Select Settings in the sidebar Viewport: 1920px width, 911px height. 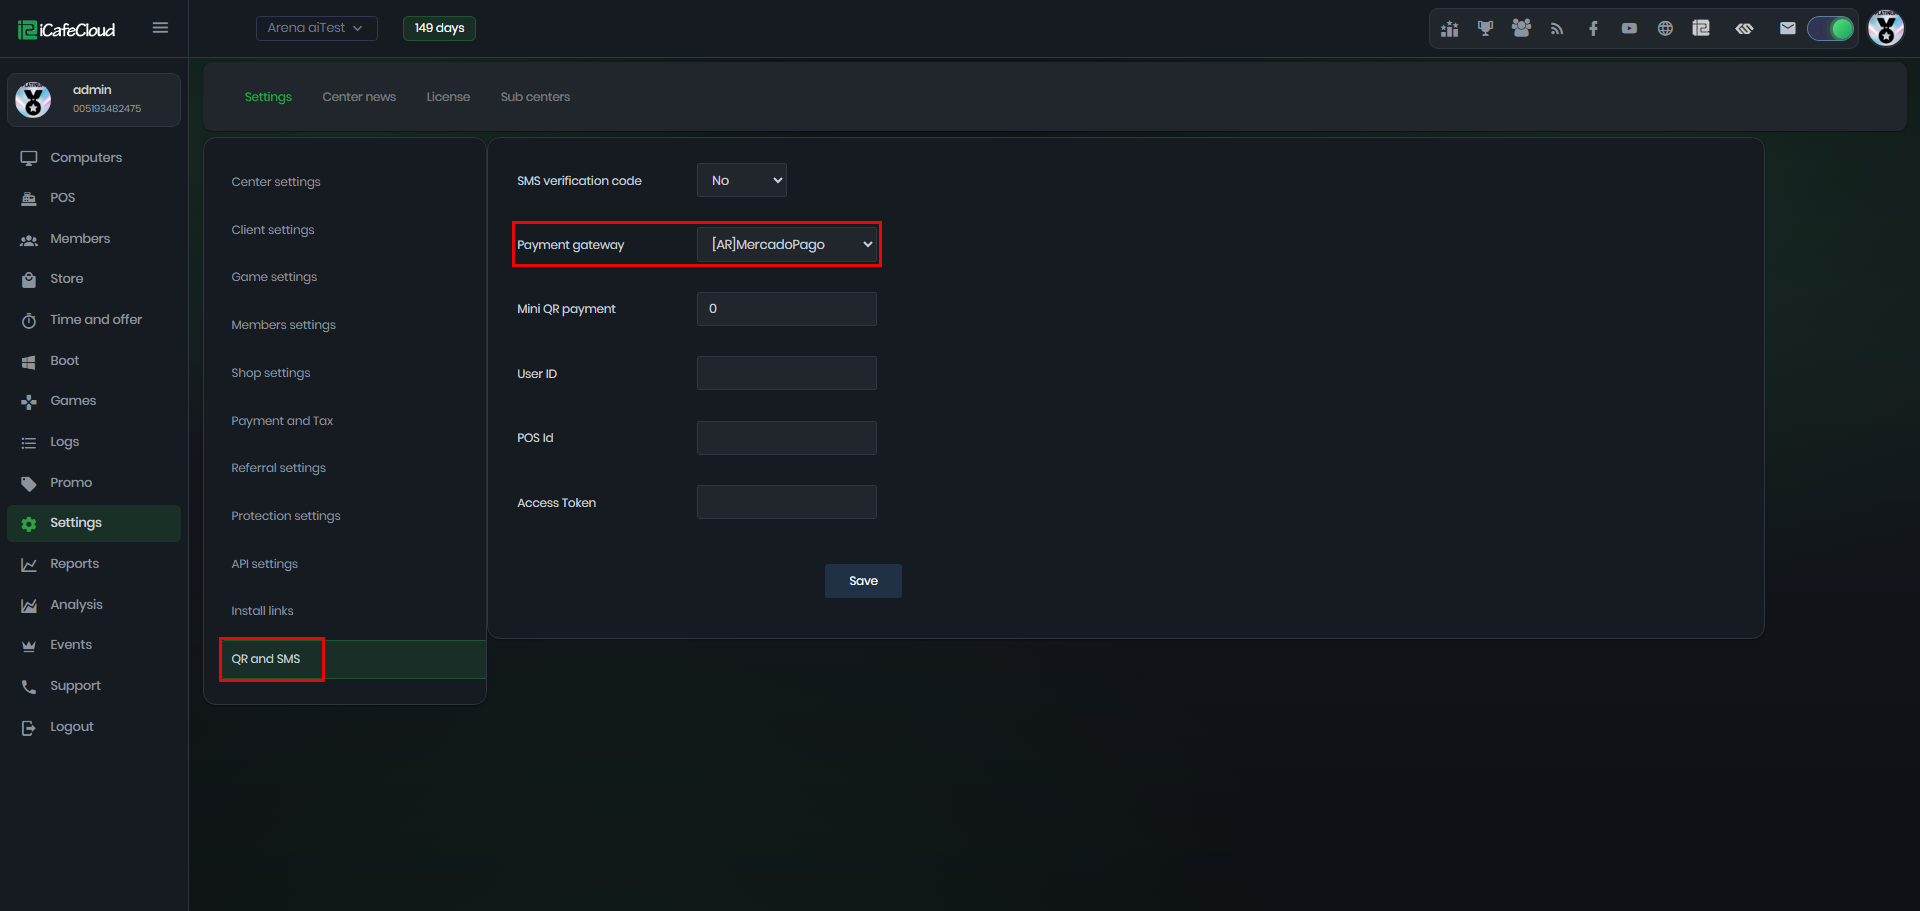tap(94, 523)
